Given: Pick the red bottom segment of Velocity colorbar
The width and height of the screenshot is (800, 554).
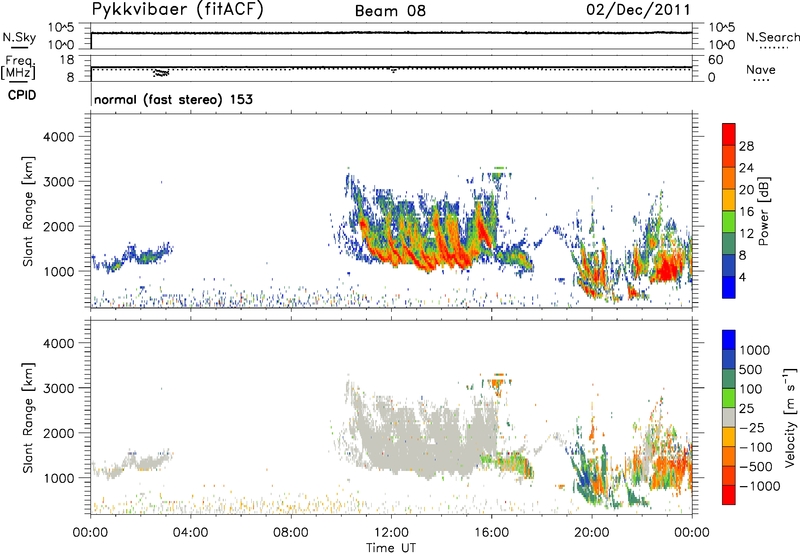Looking at the screenshot, I should tap(729, 495).
